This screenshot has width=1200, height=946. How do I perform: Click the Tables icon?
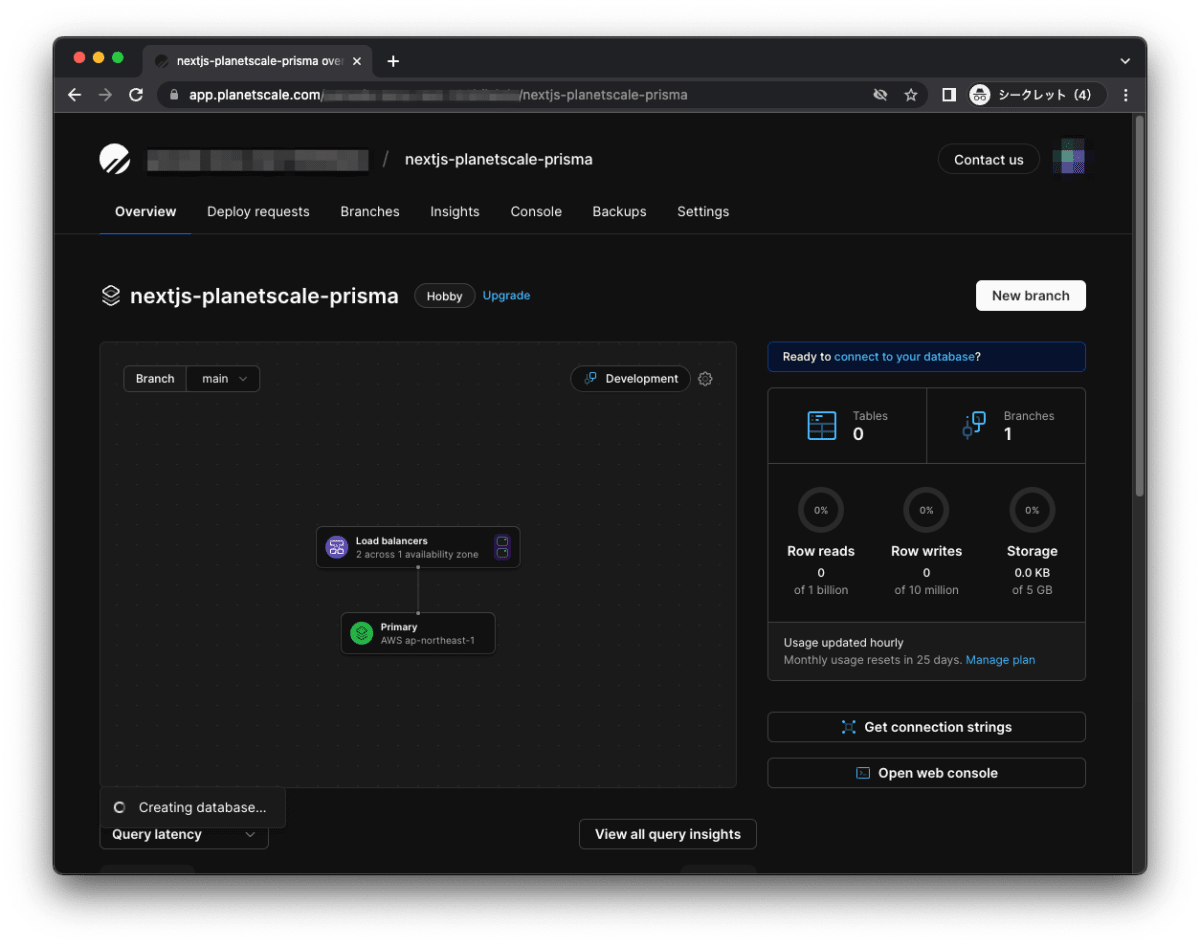click(x=822, y=425)
